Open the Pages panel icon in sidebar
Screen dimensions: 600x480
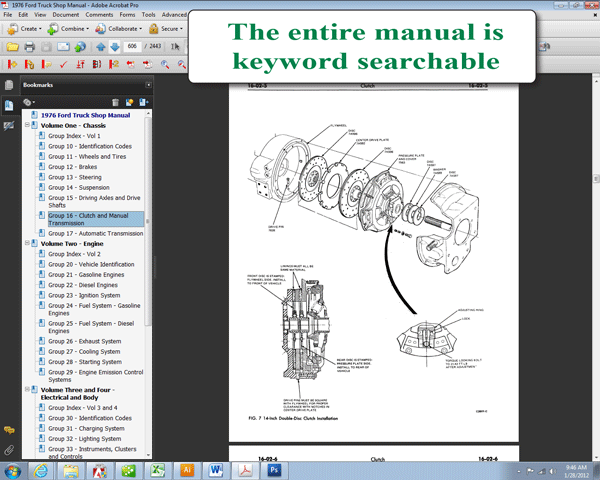(9, 85)
